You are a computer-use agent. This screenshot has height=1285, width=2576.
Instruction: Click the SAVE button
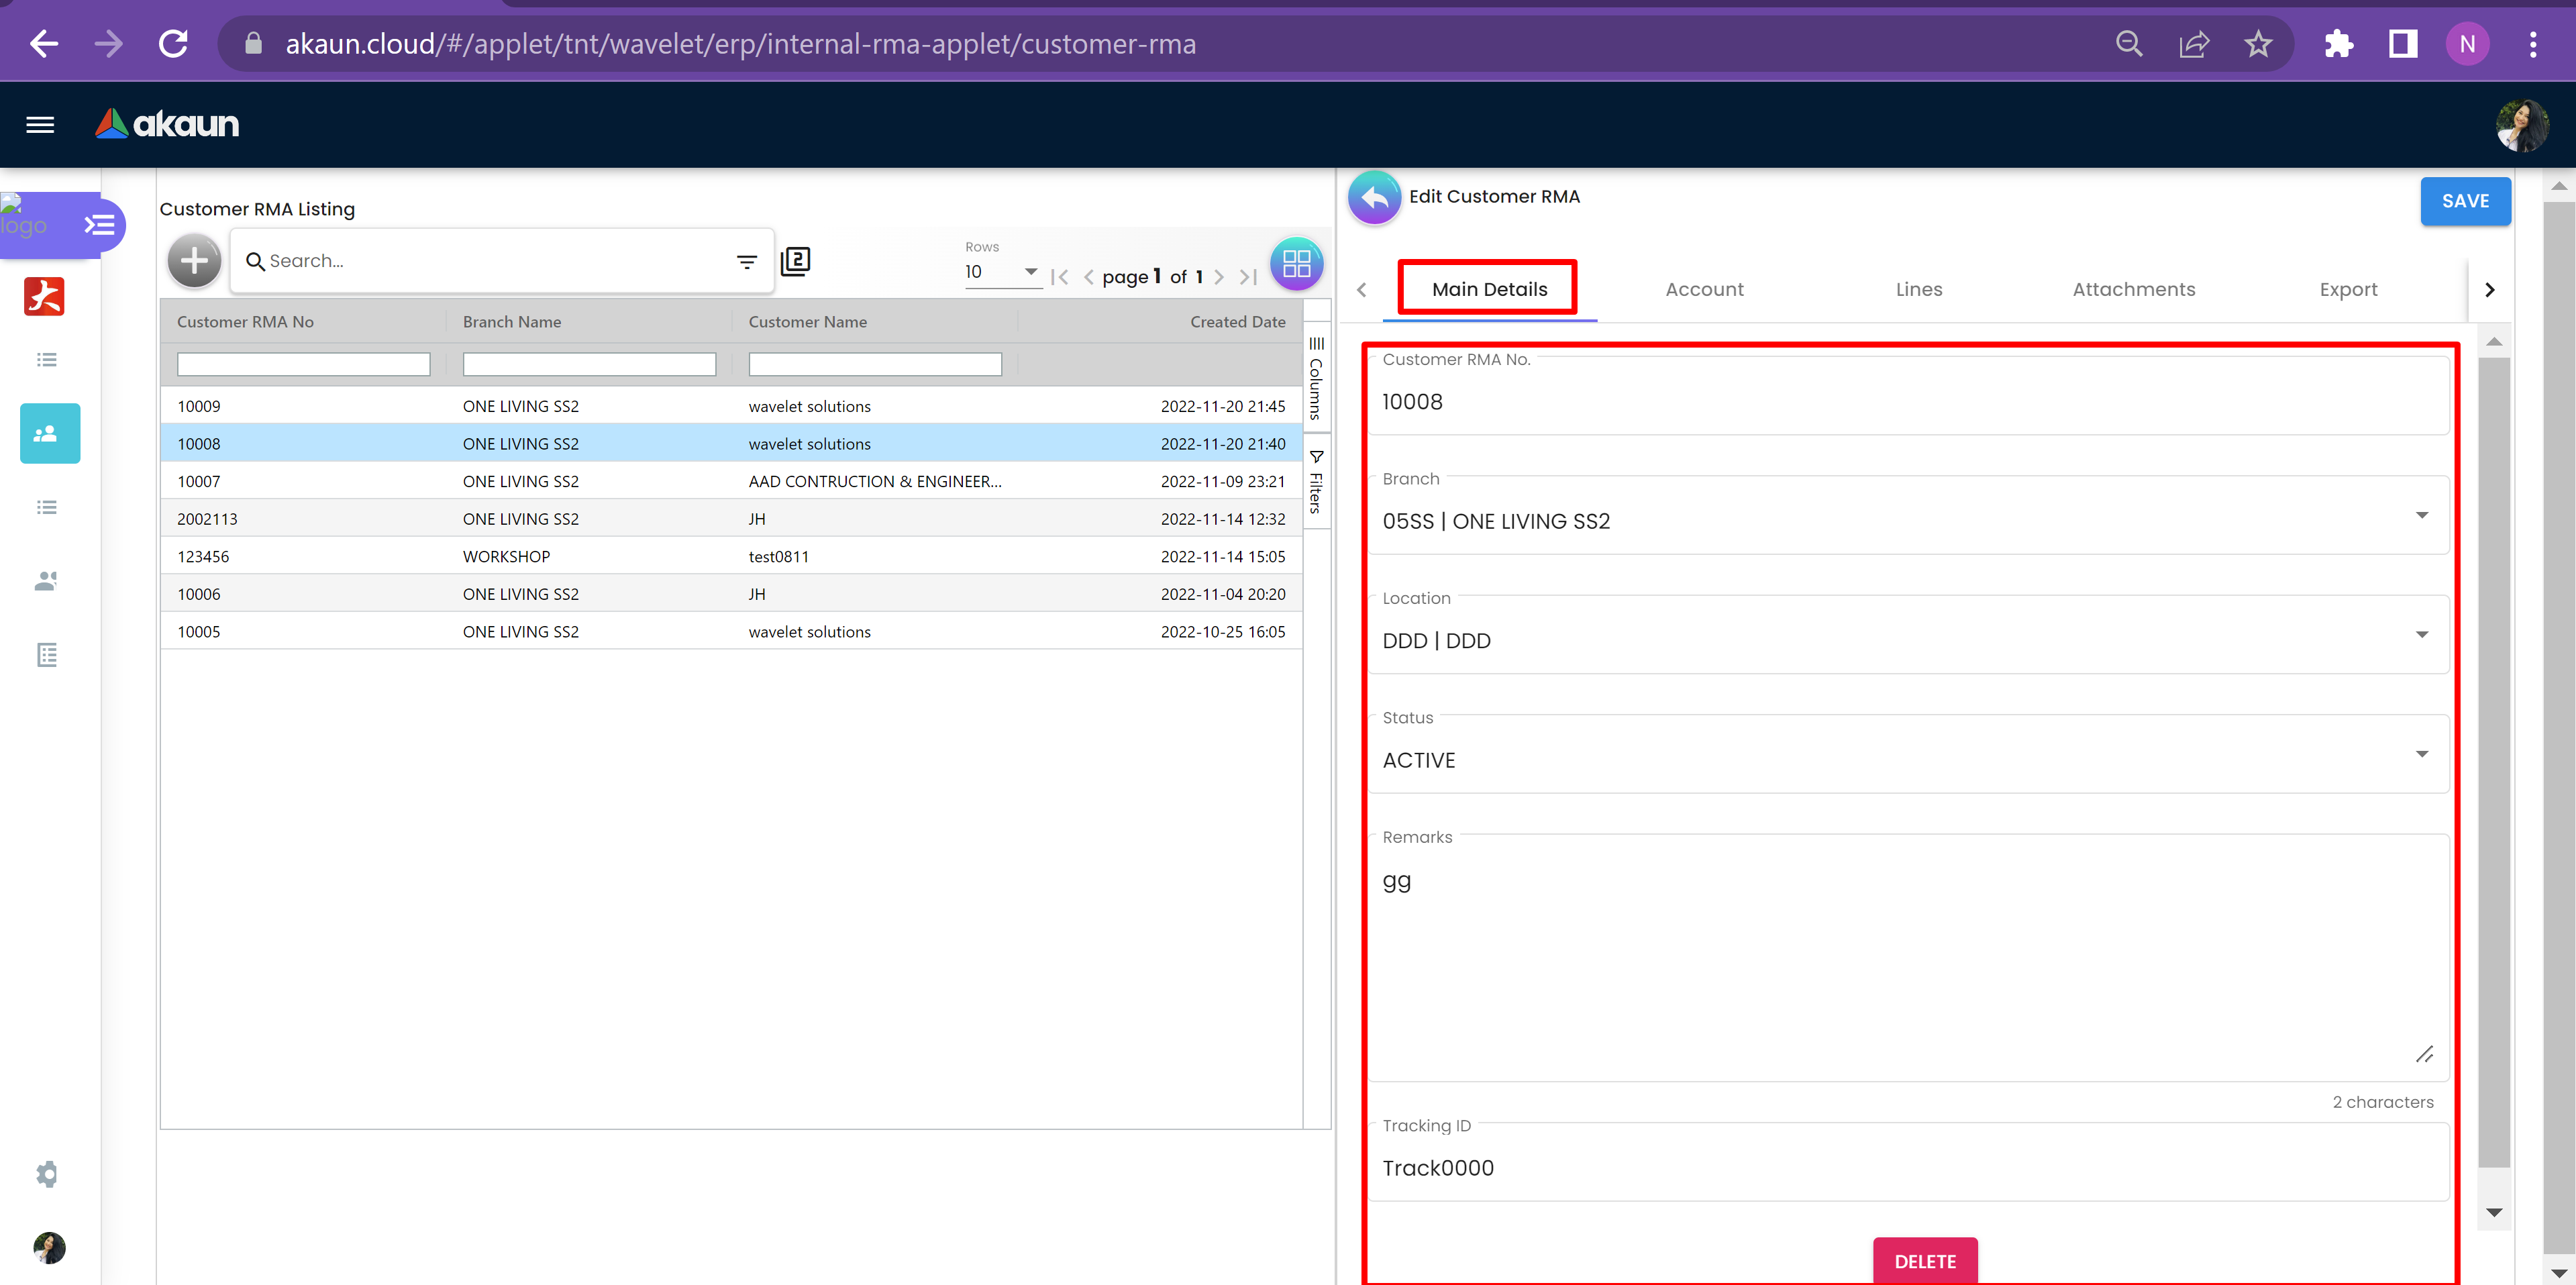click(x=2465, y=201)
